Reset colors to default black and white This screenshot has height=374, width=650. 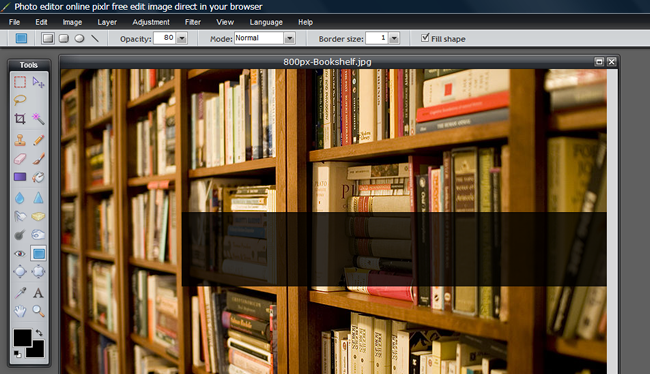[17, 354]
